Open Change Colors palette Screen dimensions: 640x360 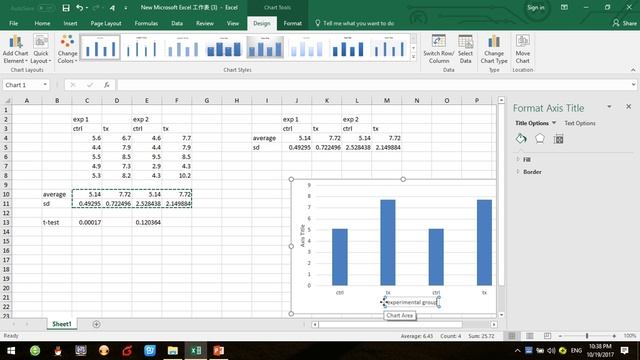[67, 49]
